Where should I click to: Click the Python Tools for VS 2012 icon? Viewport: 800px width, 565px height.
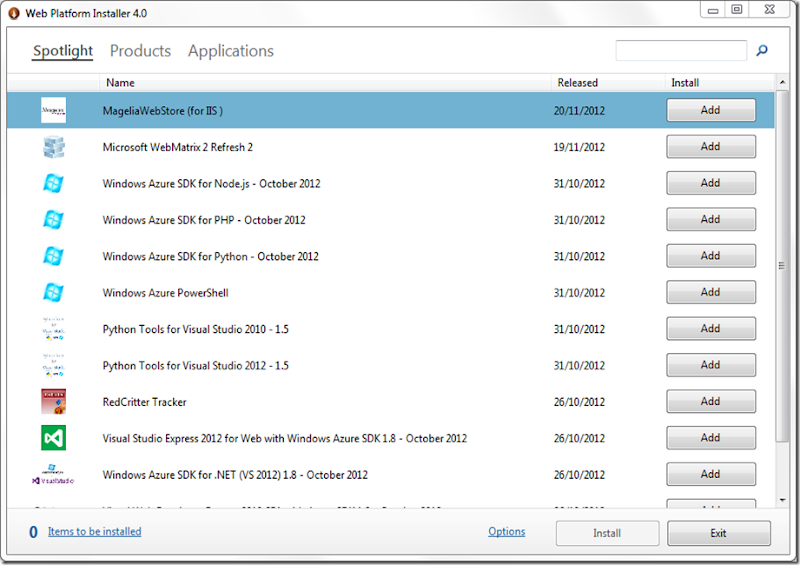click(54, 365)
